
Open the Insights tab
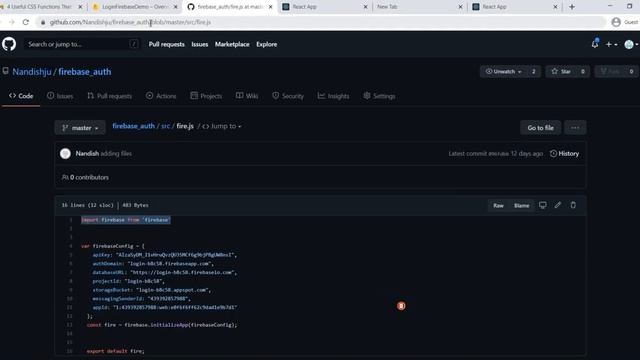333,96
